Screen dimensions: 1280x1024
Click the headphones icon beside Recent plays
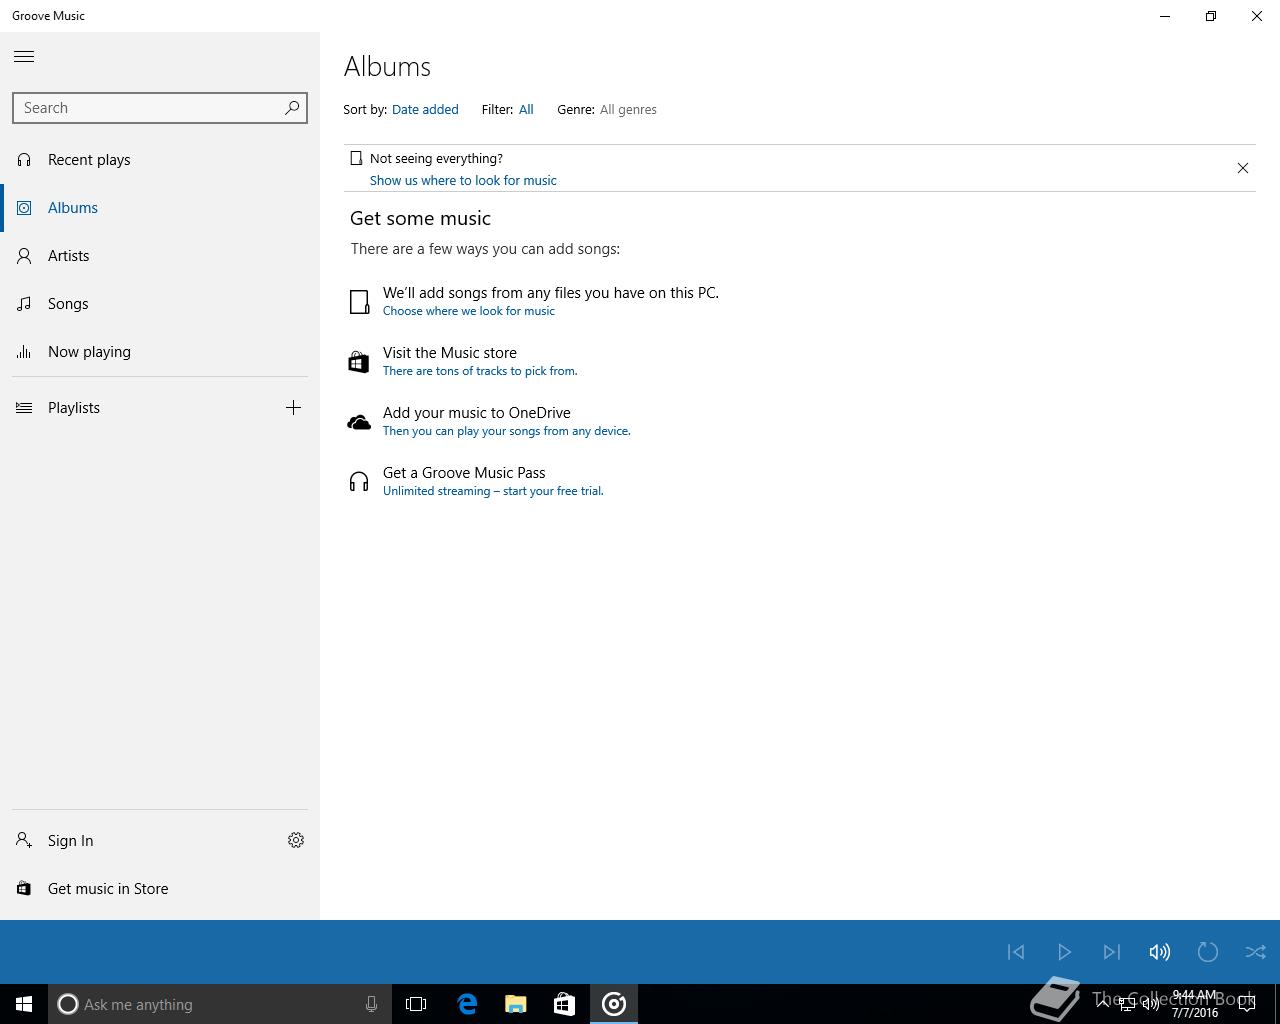[x=24, y=160]
